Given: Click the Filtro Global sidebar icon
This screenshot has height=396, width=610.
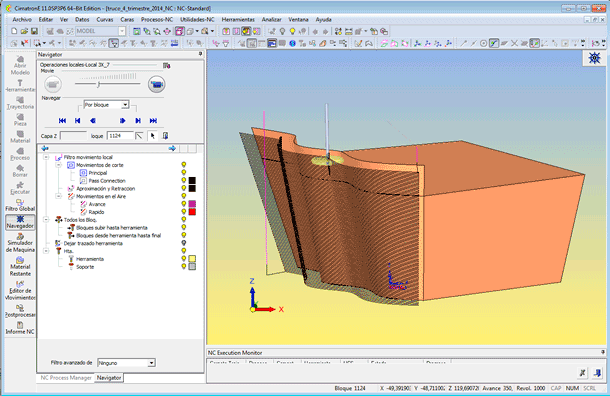Looking at the screenshot, I should tap(20, 205).
